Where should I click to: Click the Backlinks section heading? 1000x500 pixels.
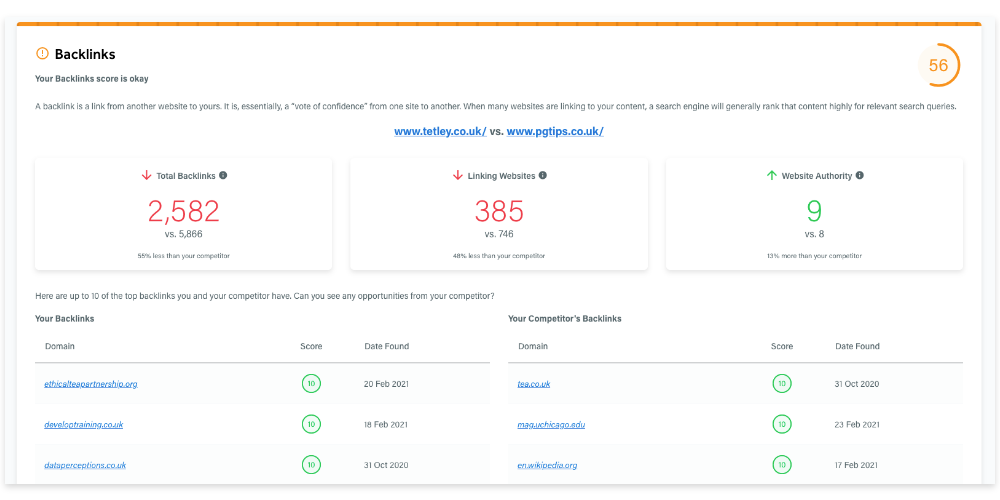(x=85, y=54)
